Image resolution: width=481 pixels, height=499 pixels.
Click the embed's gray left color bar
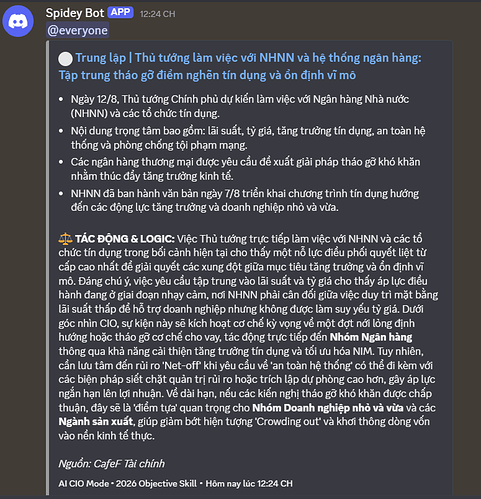point(48,268)
